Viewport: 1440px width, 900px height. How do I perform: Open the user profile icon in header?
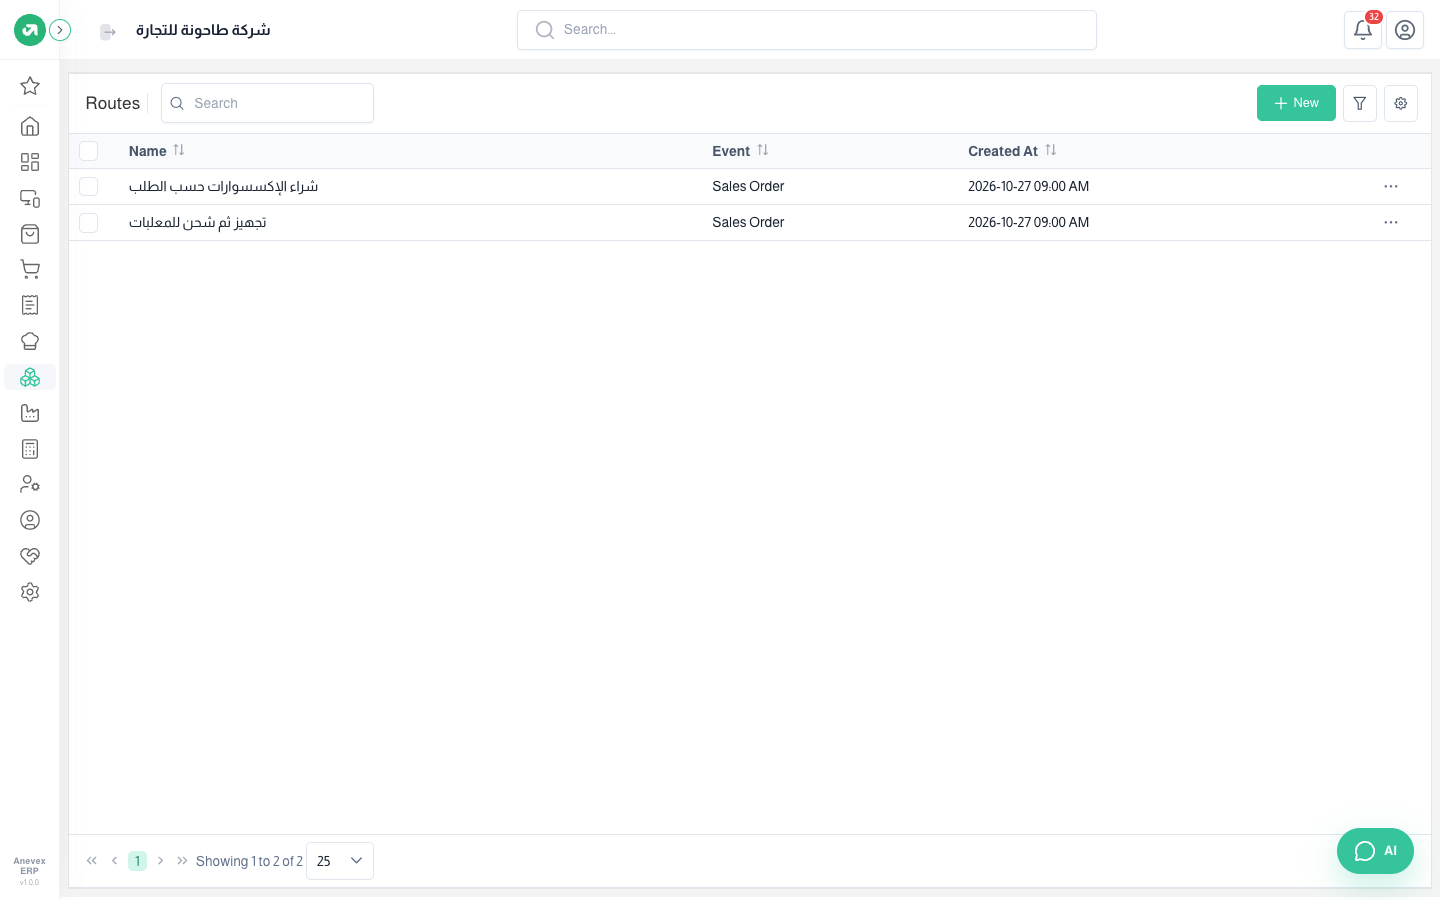point(1405,30)
